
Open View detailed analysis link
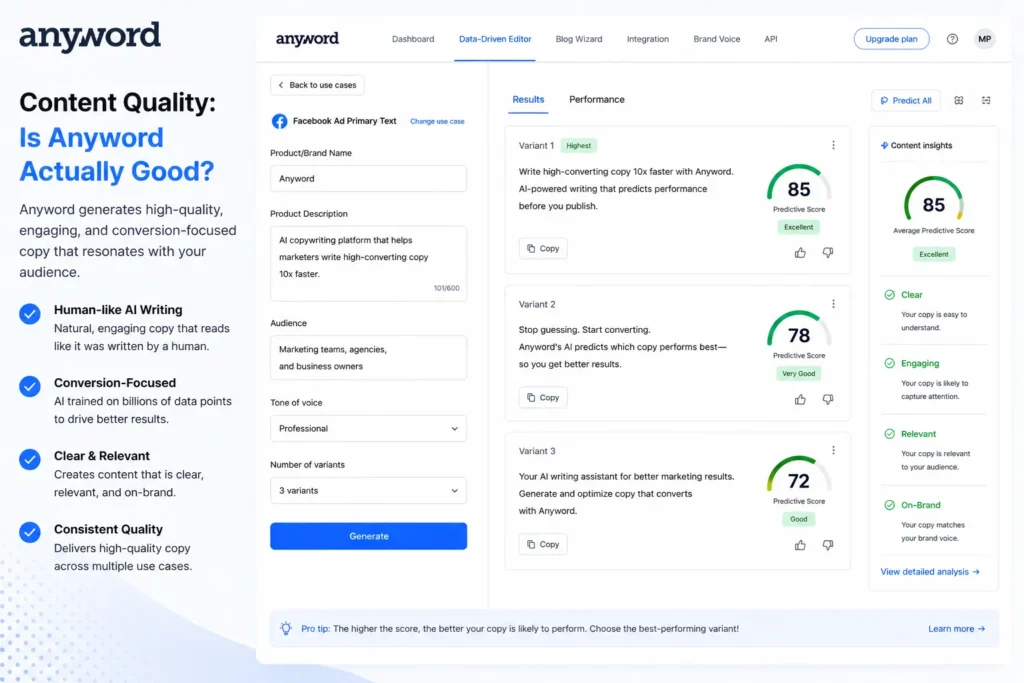tap(929, 571)
